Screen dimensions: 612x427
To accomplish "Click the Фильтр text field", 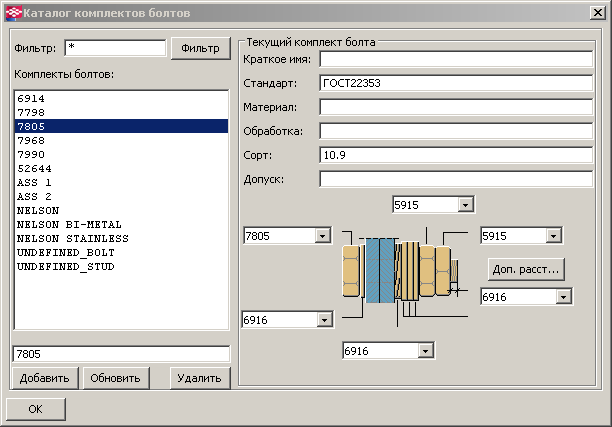I will click(x=114, y=48).
